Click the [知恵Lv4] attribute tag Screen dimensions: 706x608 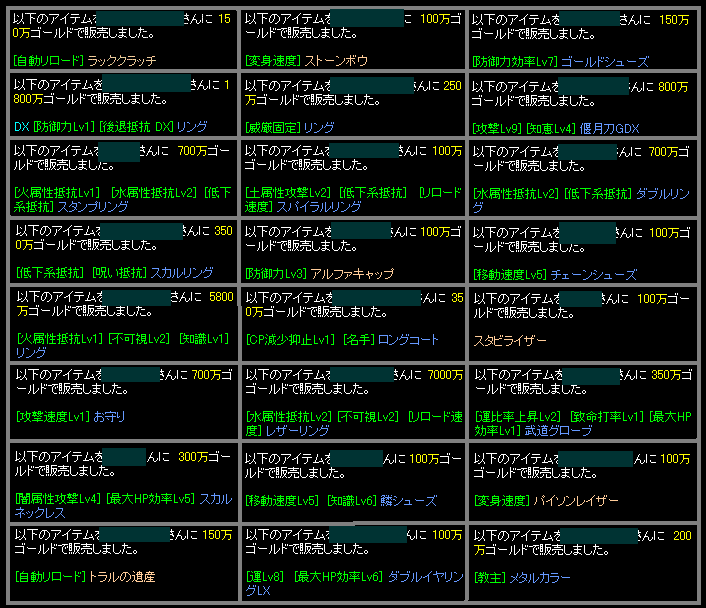pyautogui.click(x=551, y=128)
